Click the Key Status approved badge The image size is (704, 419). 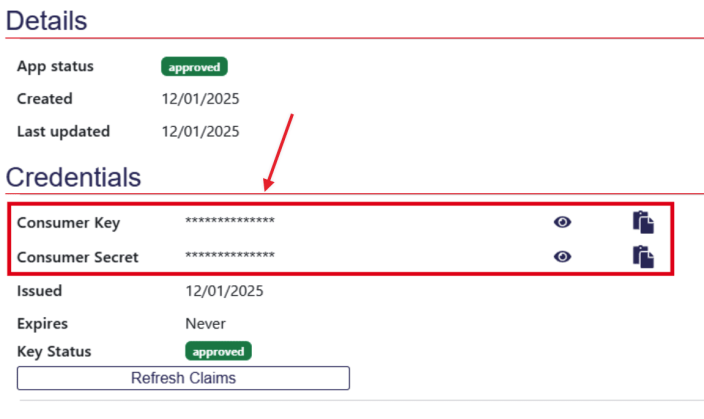point(218,351)
